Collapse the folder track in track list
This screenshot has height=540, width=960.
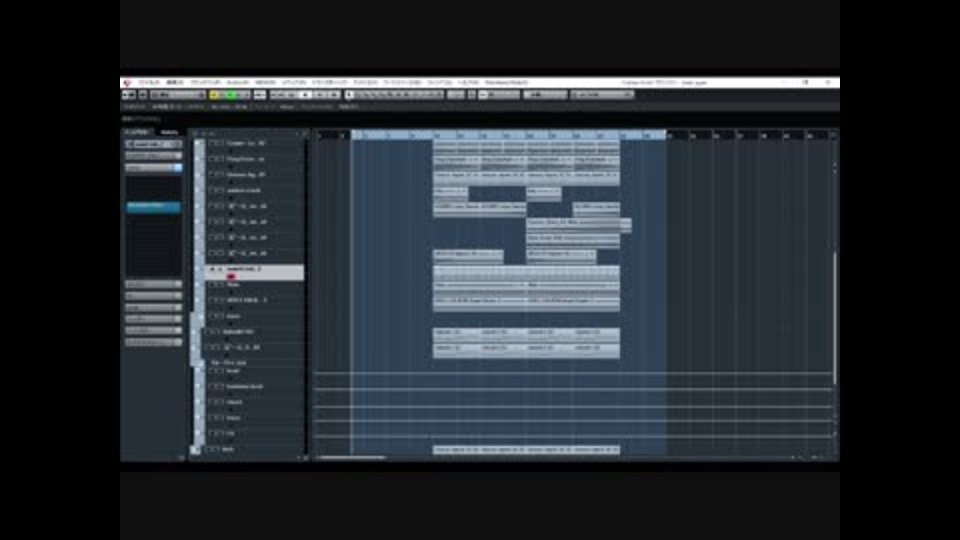[201, 363]
